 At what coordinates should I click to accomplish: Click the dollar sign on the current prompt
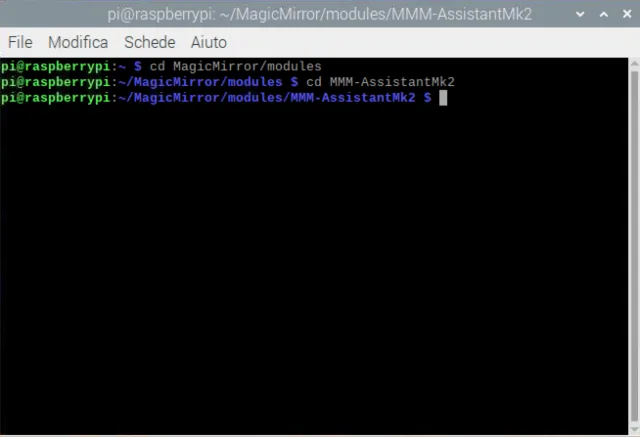[x=427, y=97]
